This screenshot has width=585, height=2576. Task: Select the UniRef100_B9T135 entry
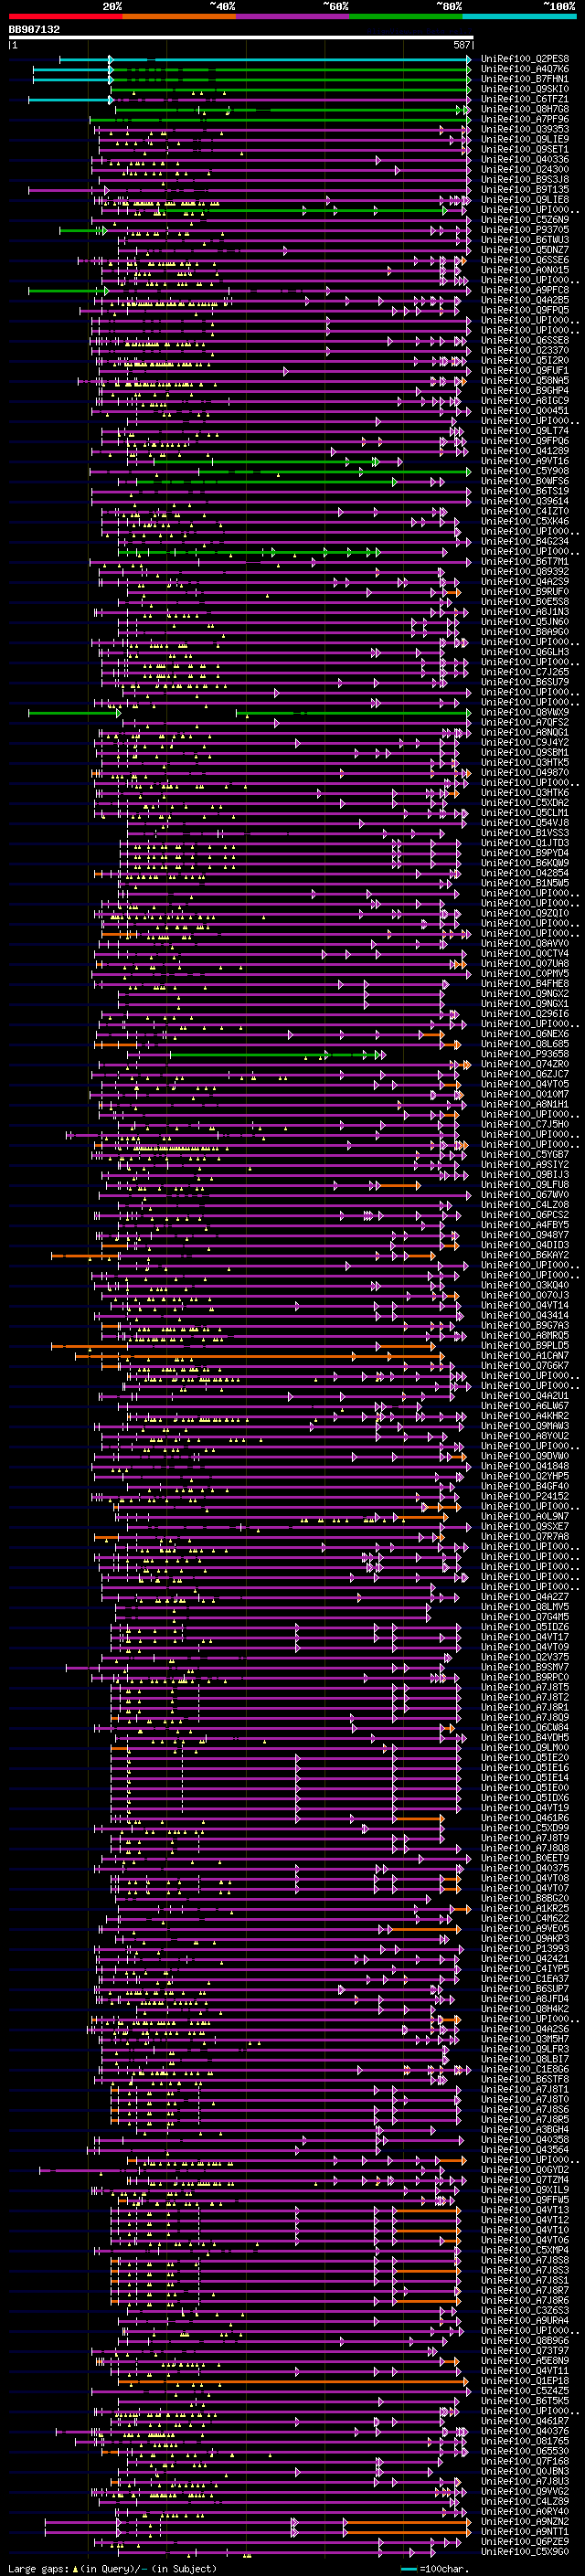(x=524, y=189)
